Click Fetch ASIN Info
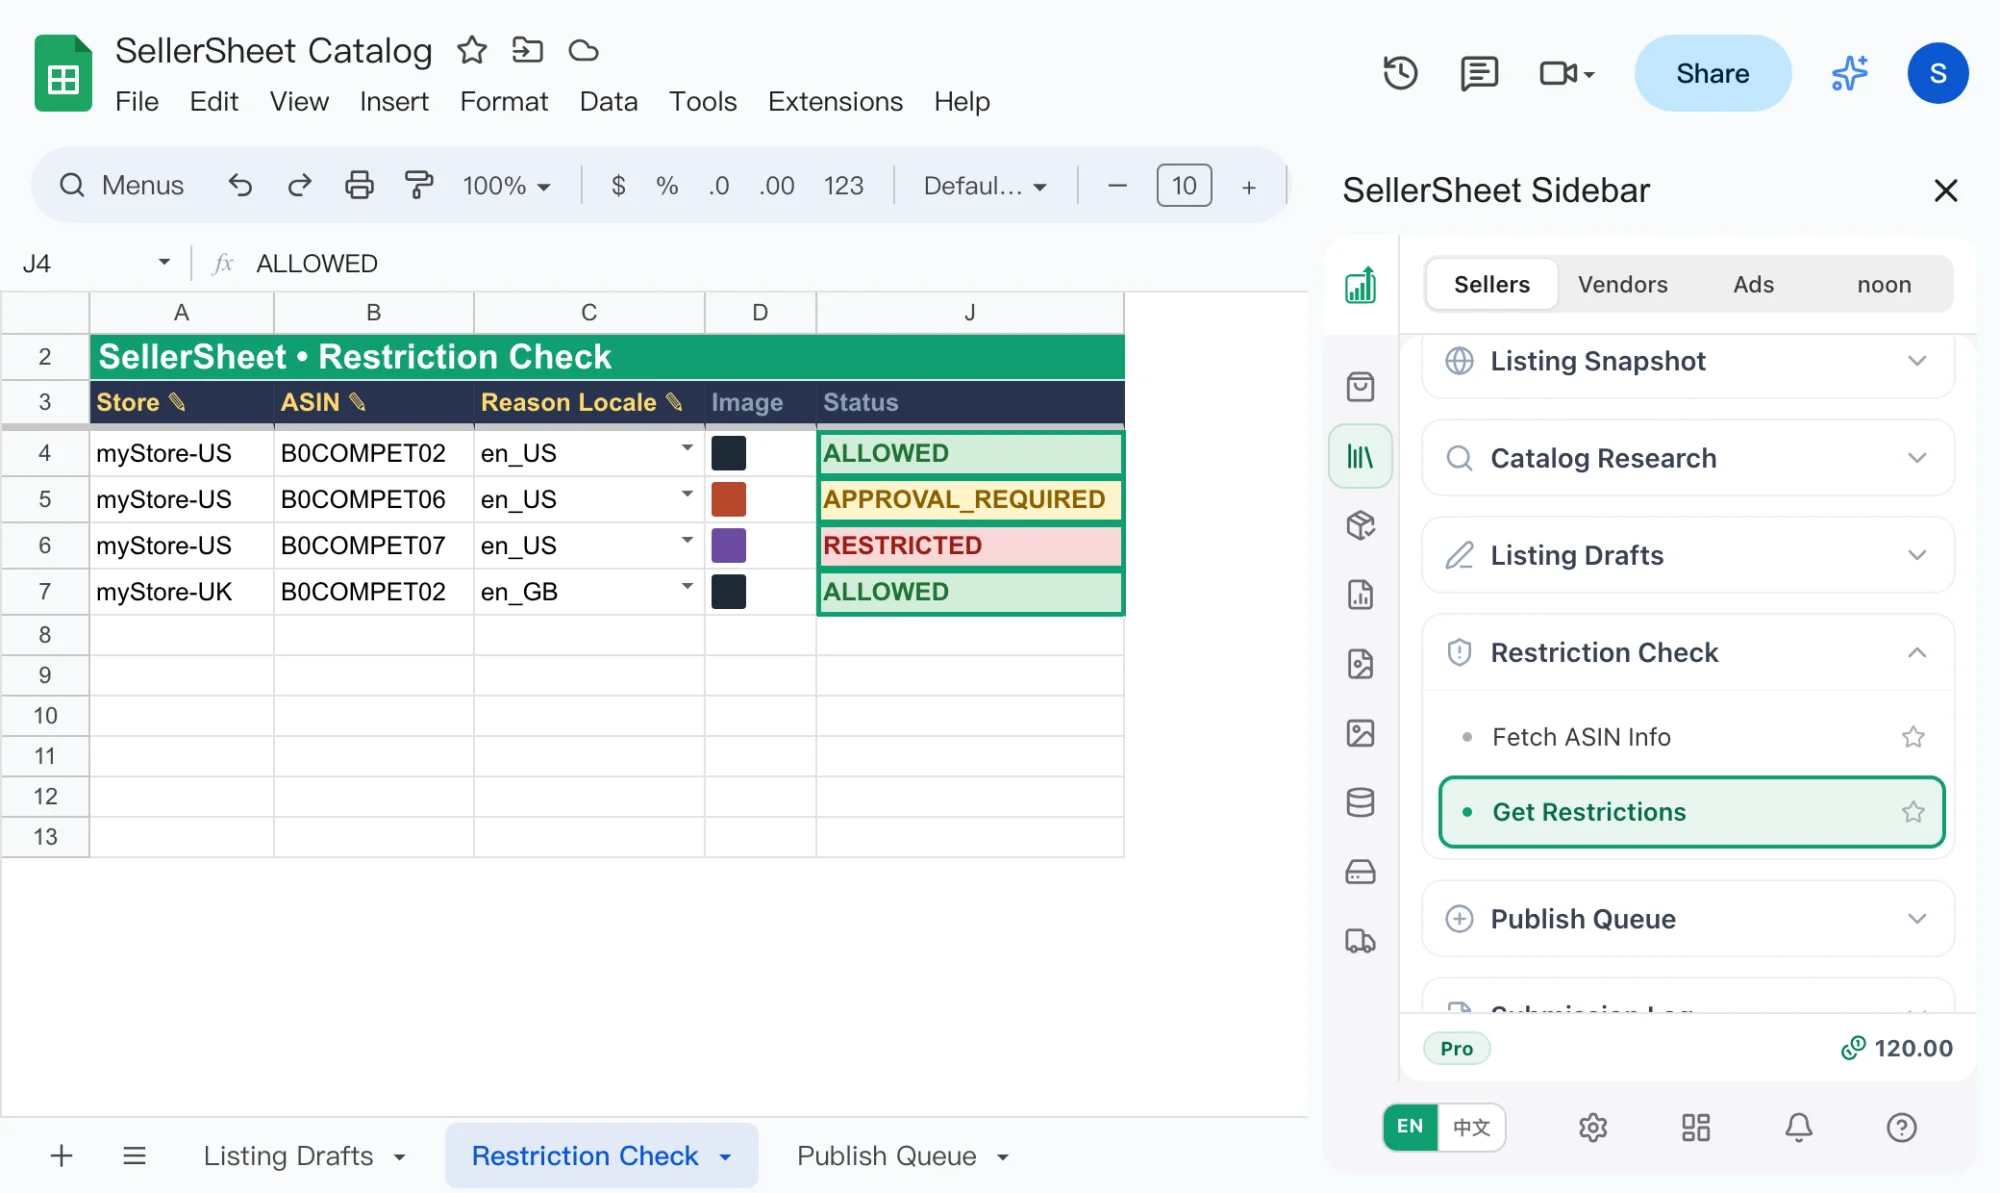This screenshot has height=1193, width=2000. (x=1581, y=737)
